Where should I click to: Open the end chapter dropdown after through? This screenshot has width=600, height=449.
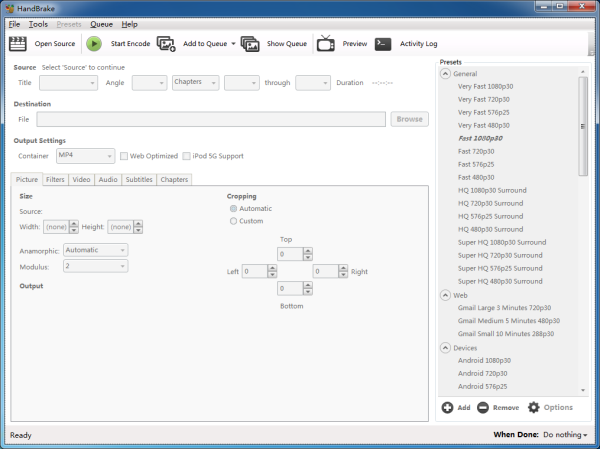coord(313,83)
